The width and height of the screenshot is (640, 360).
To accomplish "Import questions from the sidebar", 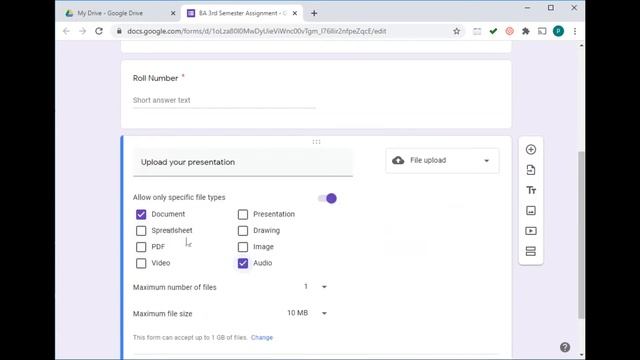I will (x=531, y=170).
